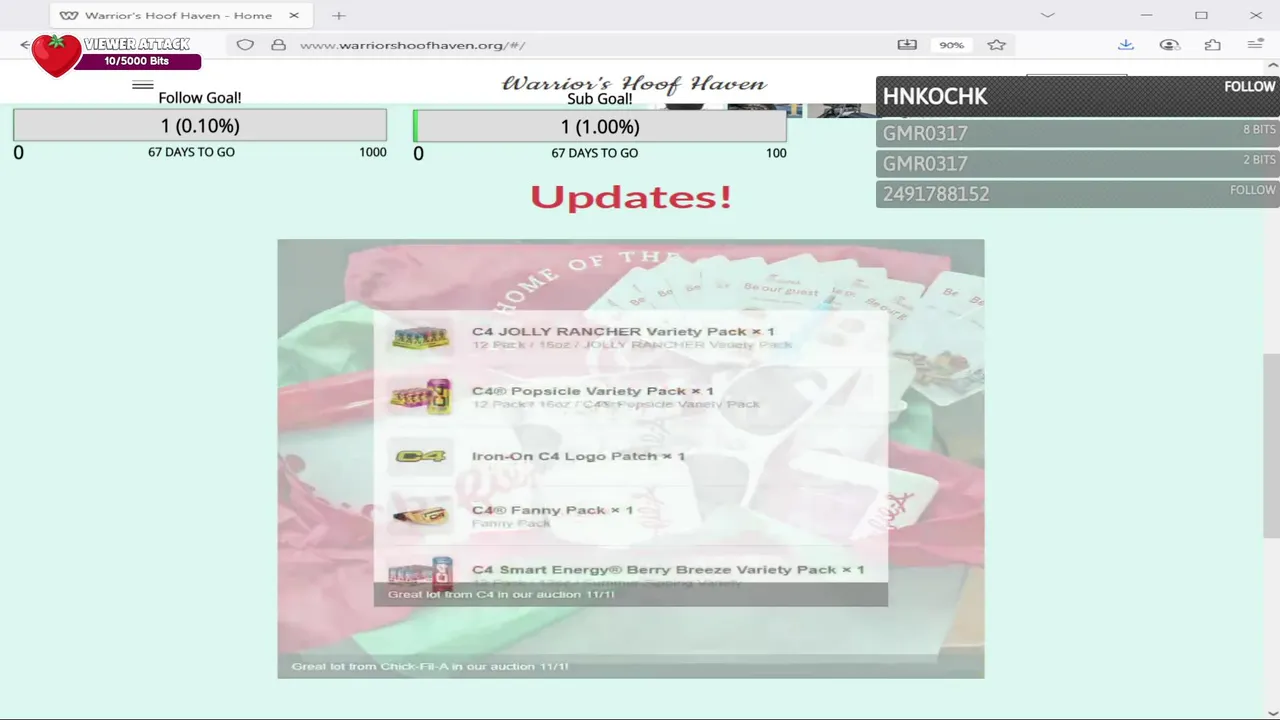Click the Sub Goal progress bar
The image size is (1280, 720).
pos(600,127)
